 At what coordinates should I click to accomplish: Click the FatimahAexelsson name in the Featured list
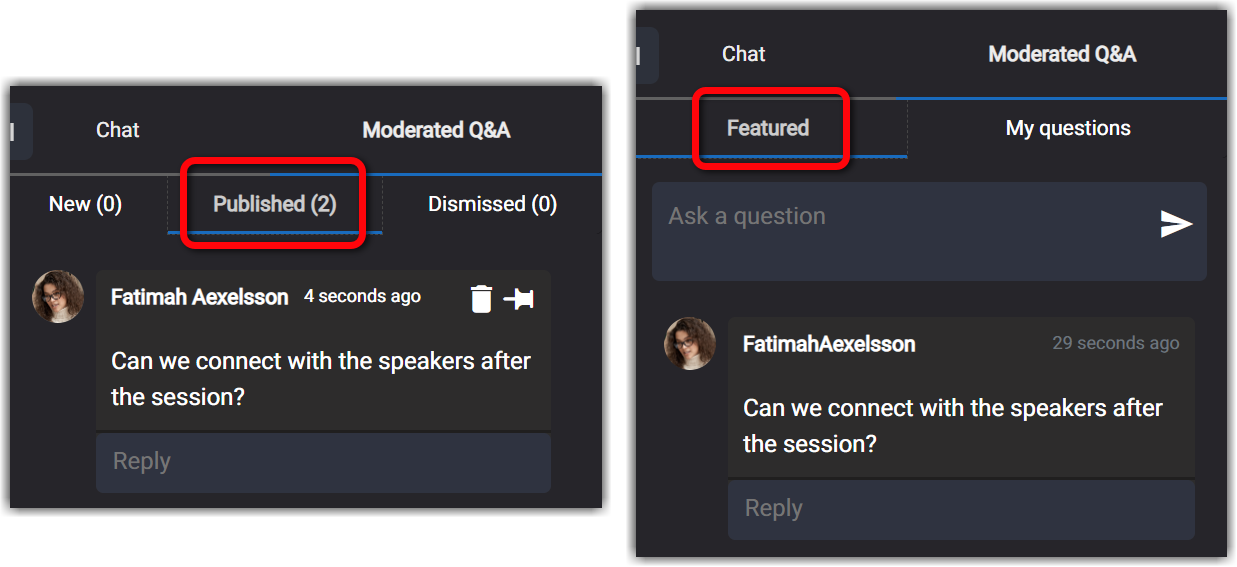click(829, 344)
